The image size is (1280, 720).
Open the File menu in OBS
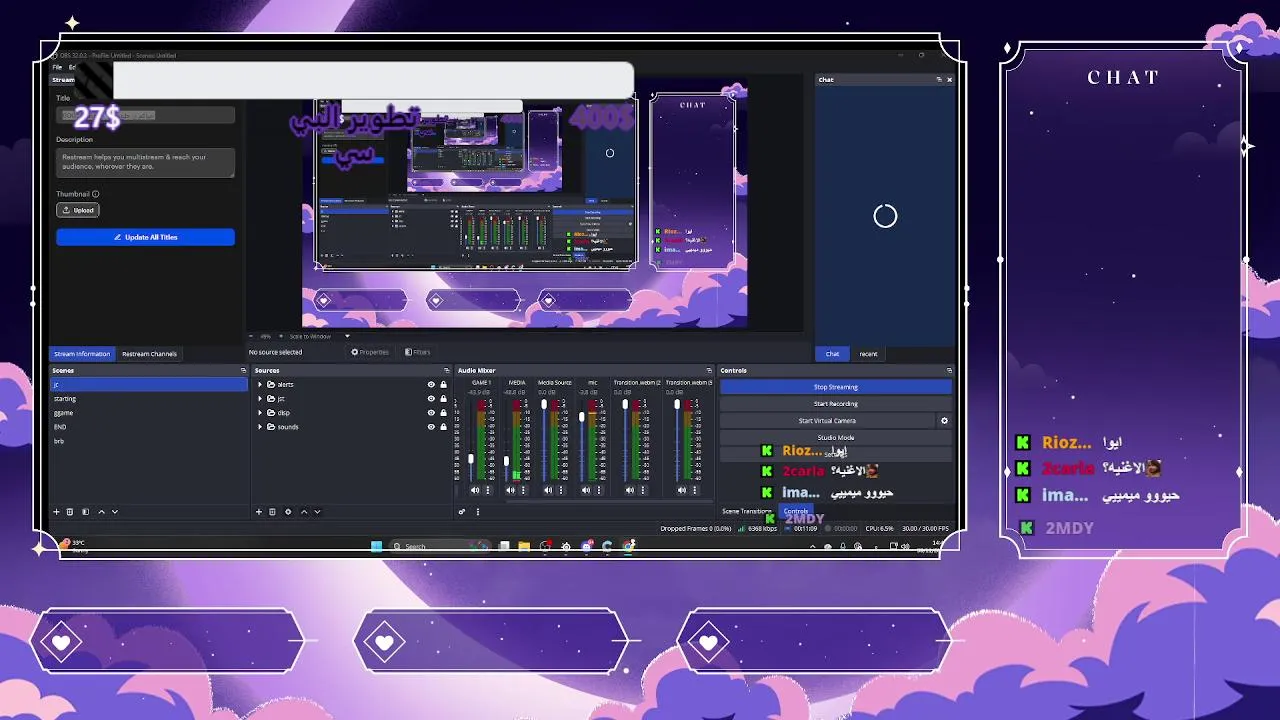[57, 67]
